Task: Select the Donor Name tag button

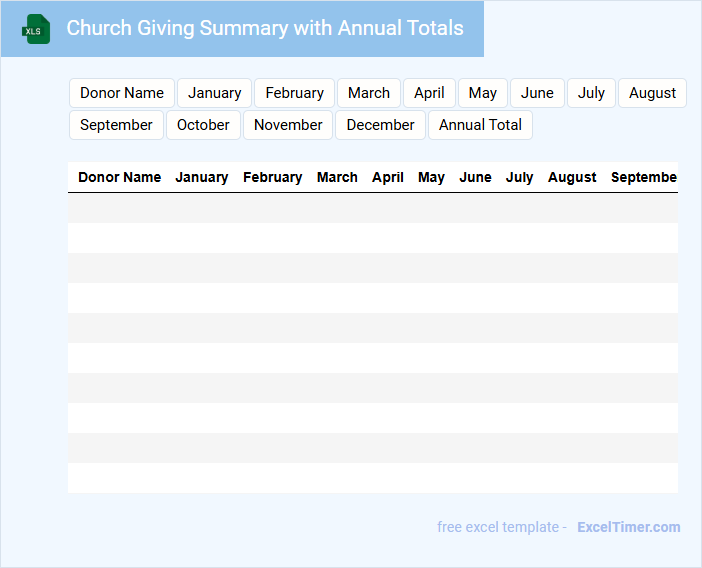Action: tap(122, 93)
